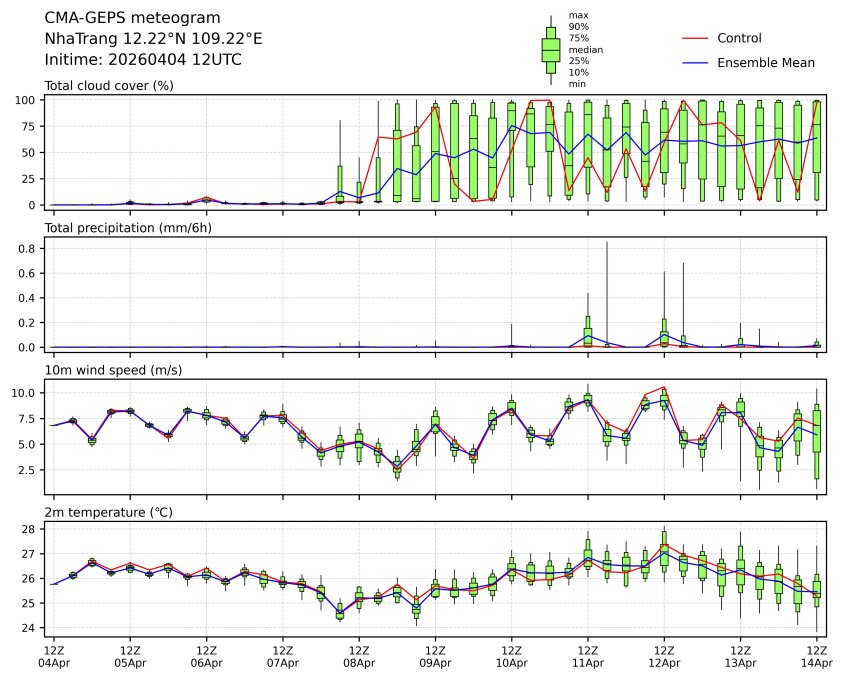Click the red Control legend line

point(695,38)
